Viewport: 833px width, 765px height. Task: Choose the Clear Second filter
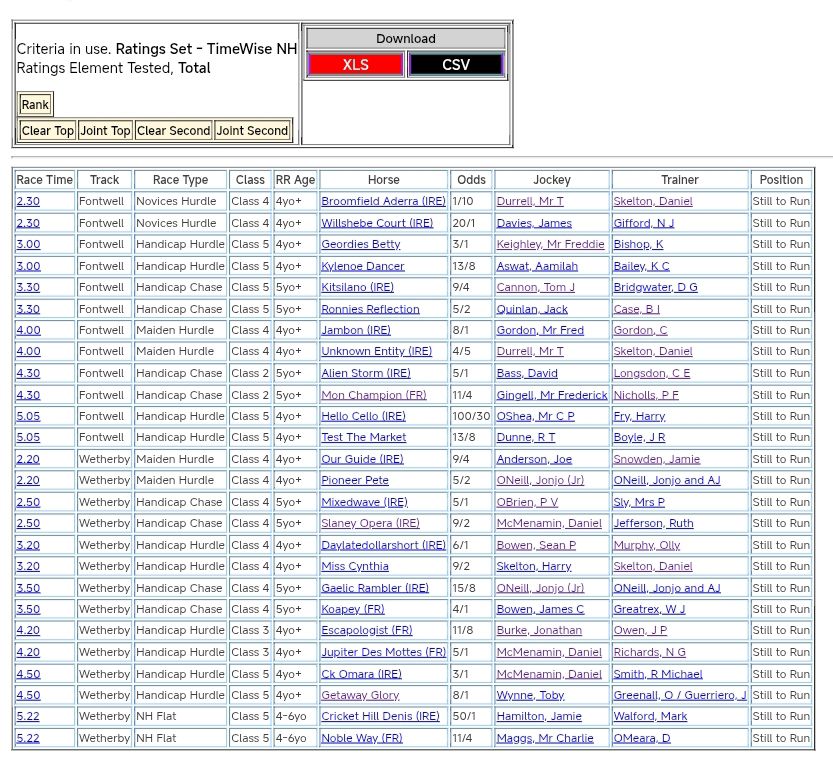click(173, 131)
